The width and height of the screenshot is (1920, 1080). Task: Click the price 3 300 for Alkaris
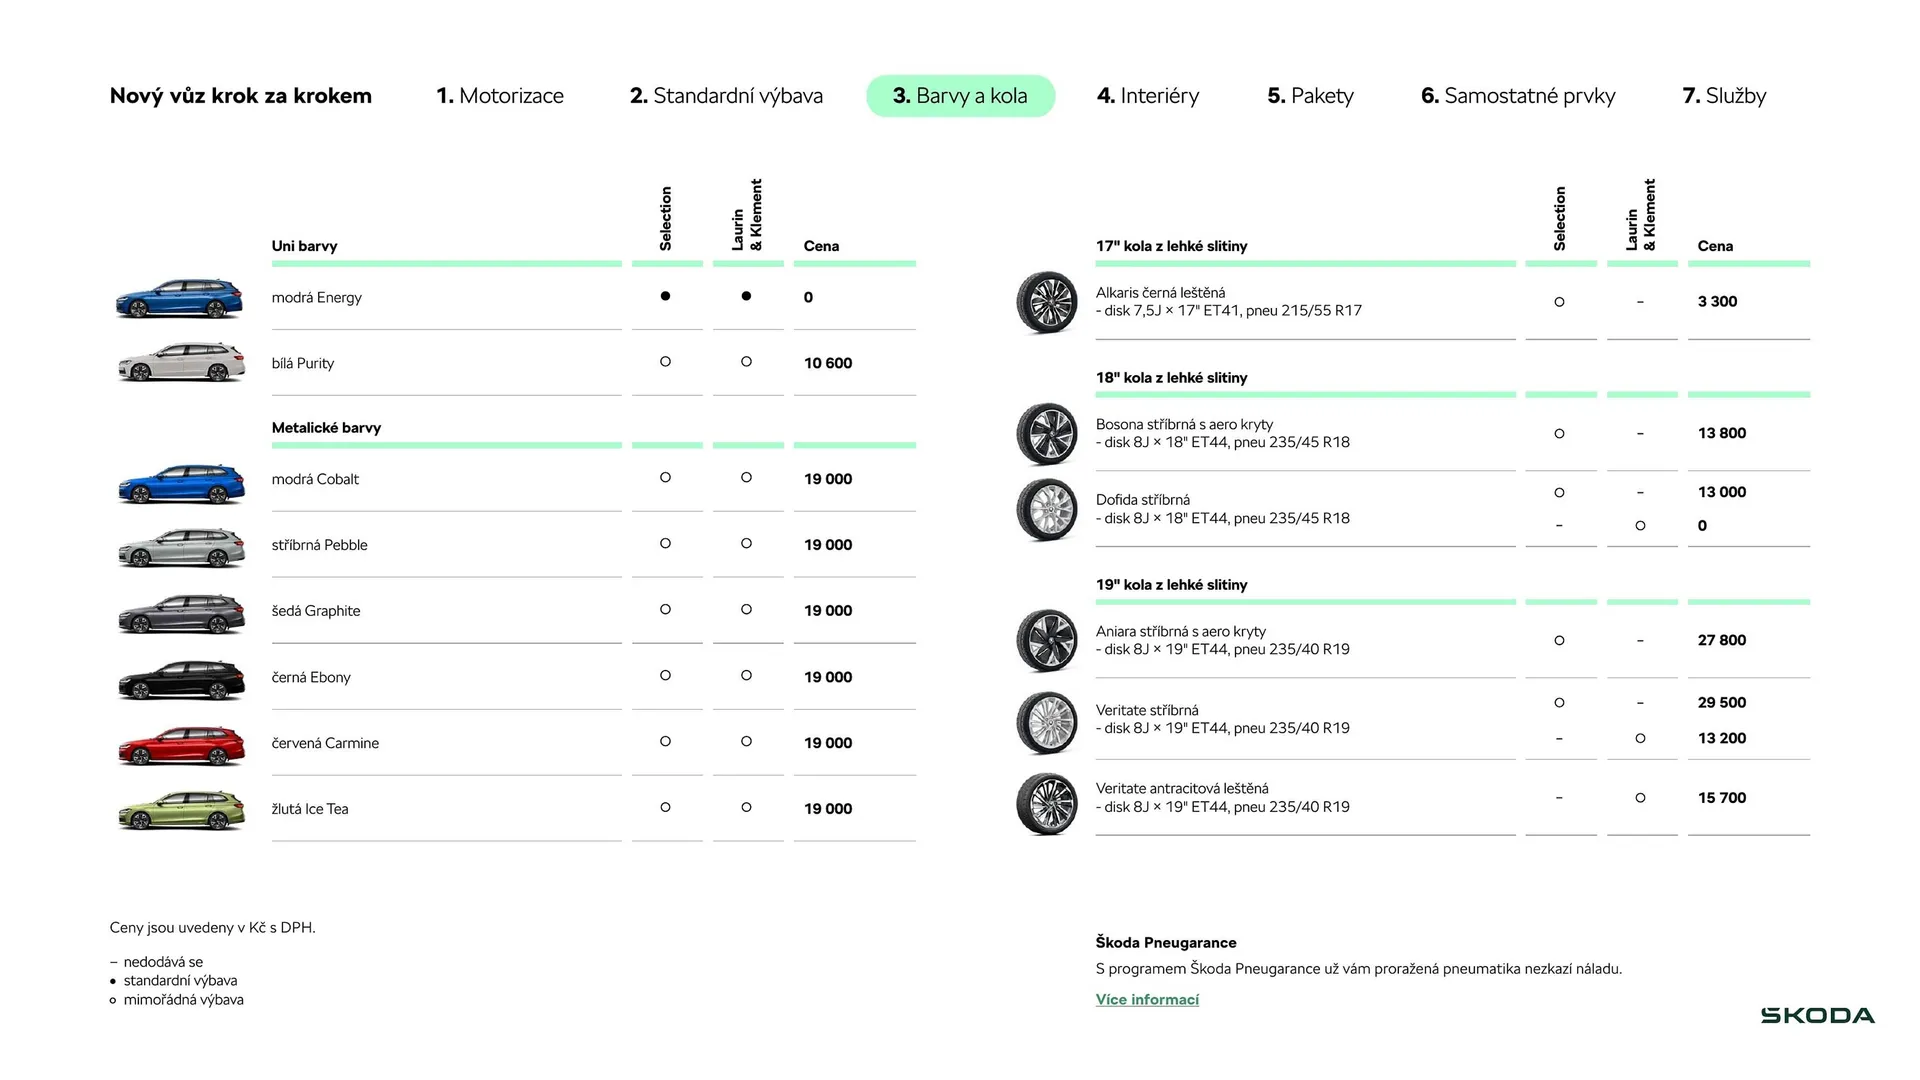click(1717, 302)
